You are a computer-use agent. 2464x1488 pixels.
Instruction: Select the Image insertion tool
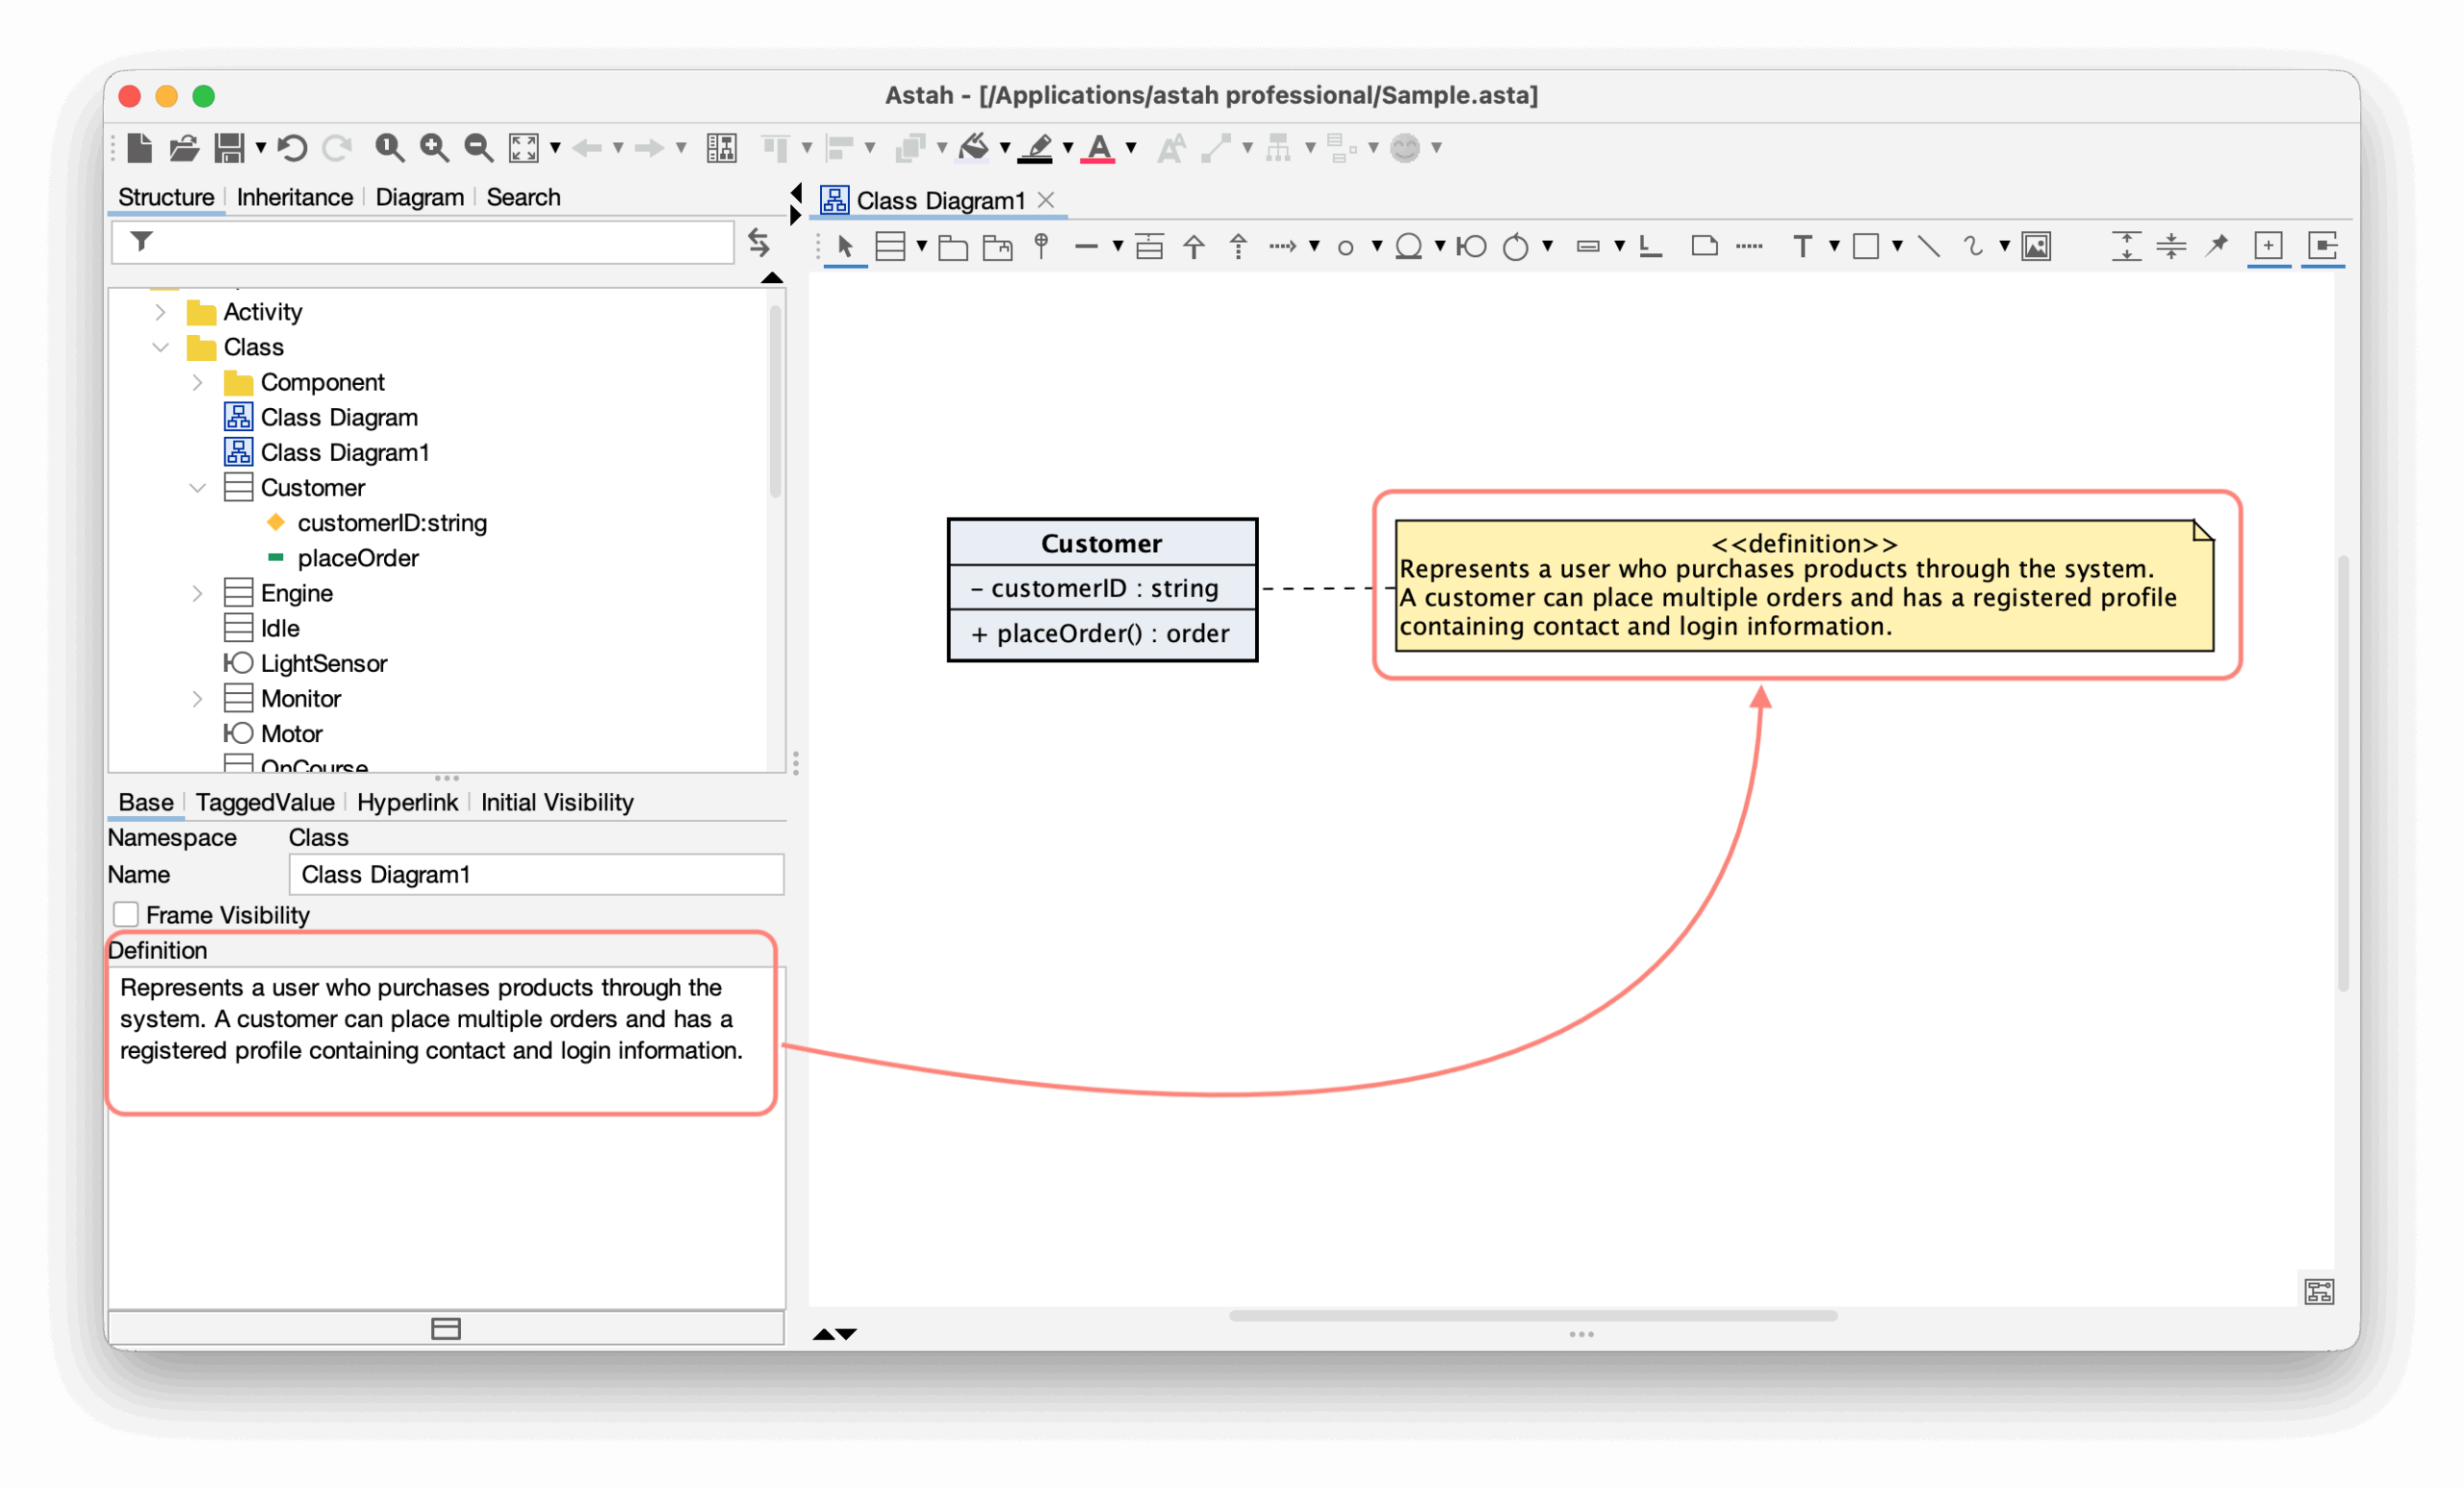tap(2038, 246)
